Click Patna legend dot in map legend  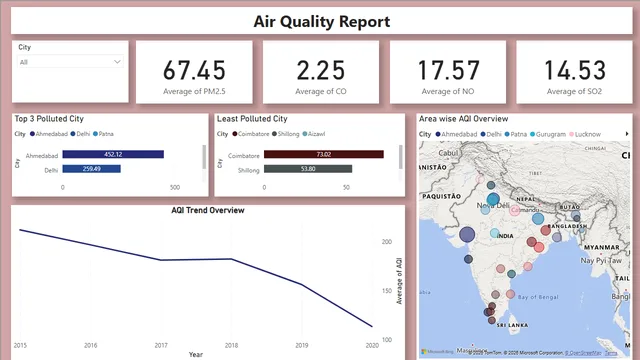[507, 134]
